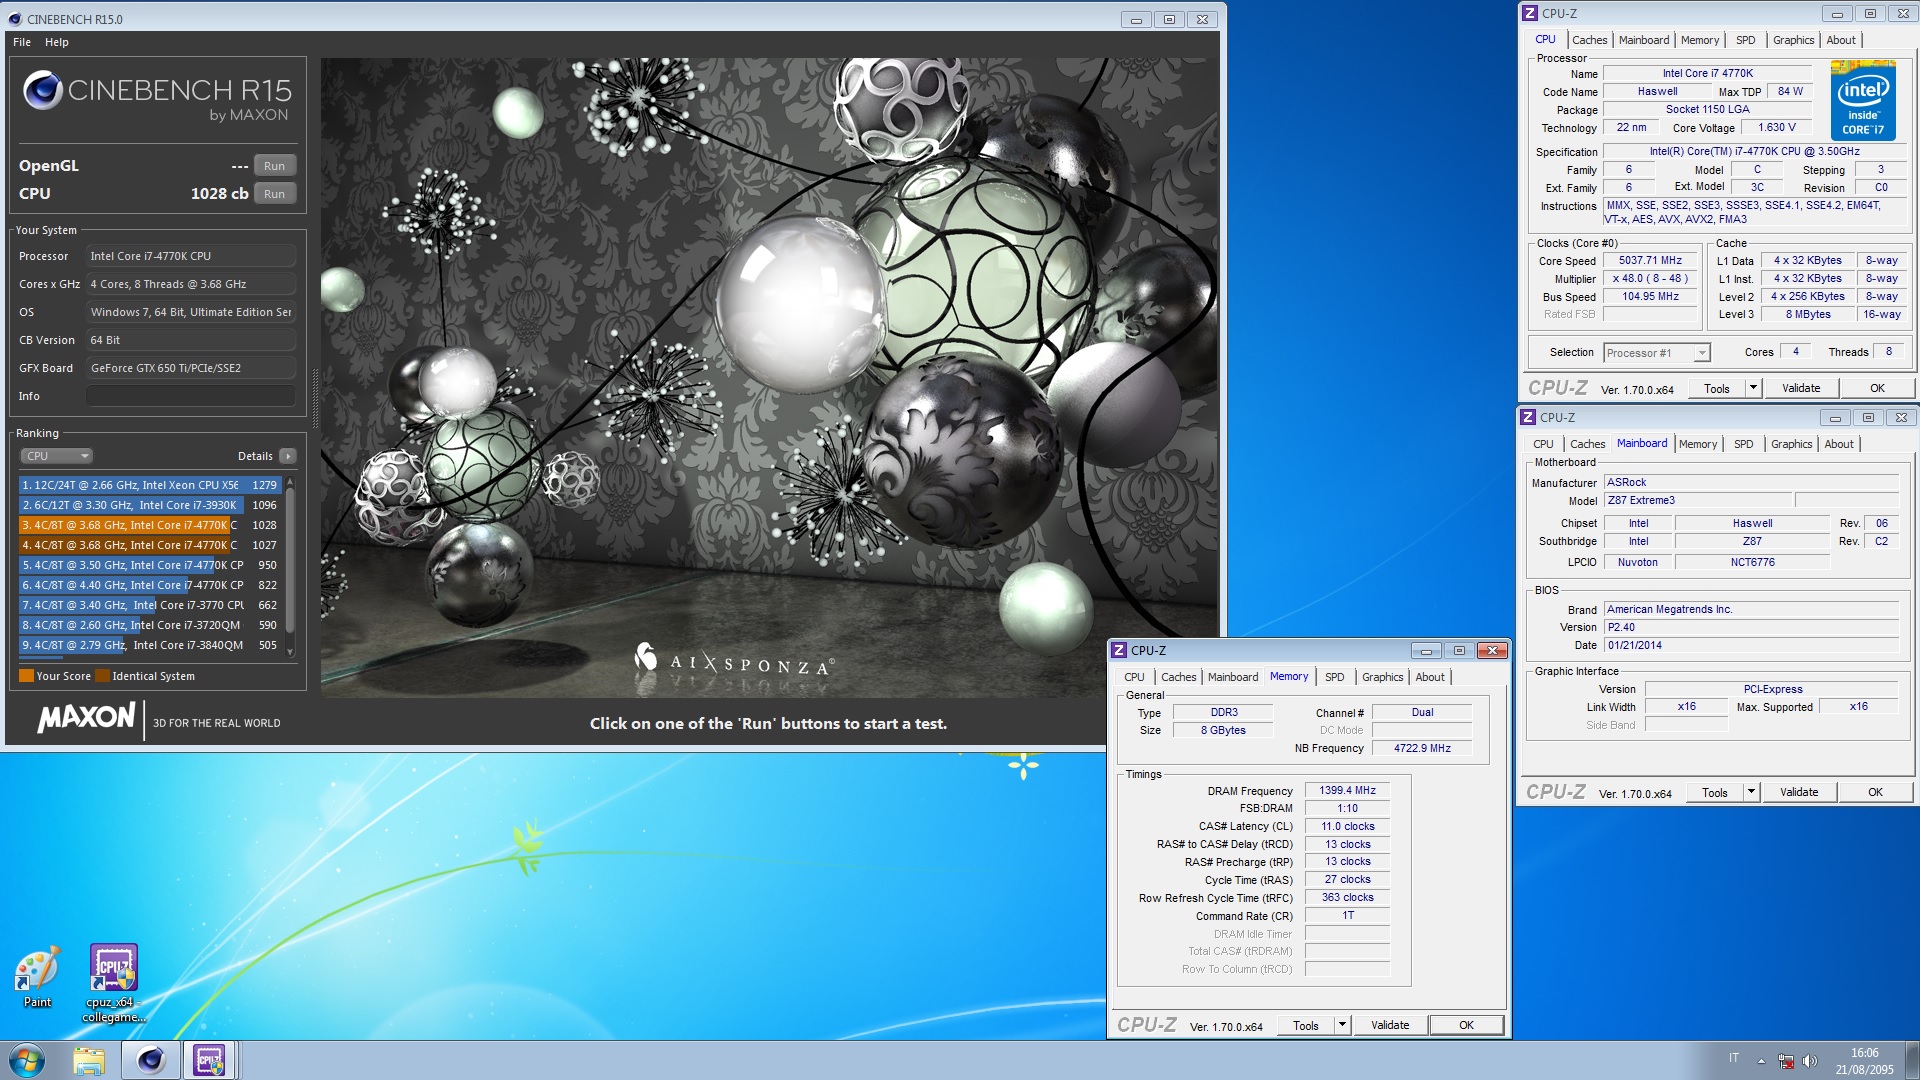Click the Intel Core i7 logo in CPU-Z

pyautogui.click(x=1863, y=99)
